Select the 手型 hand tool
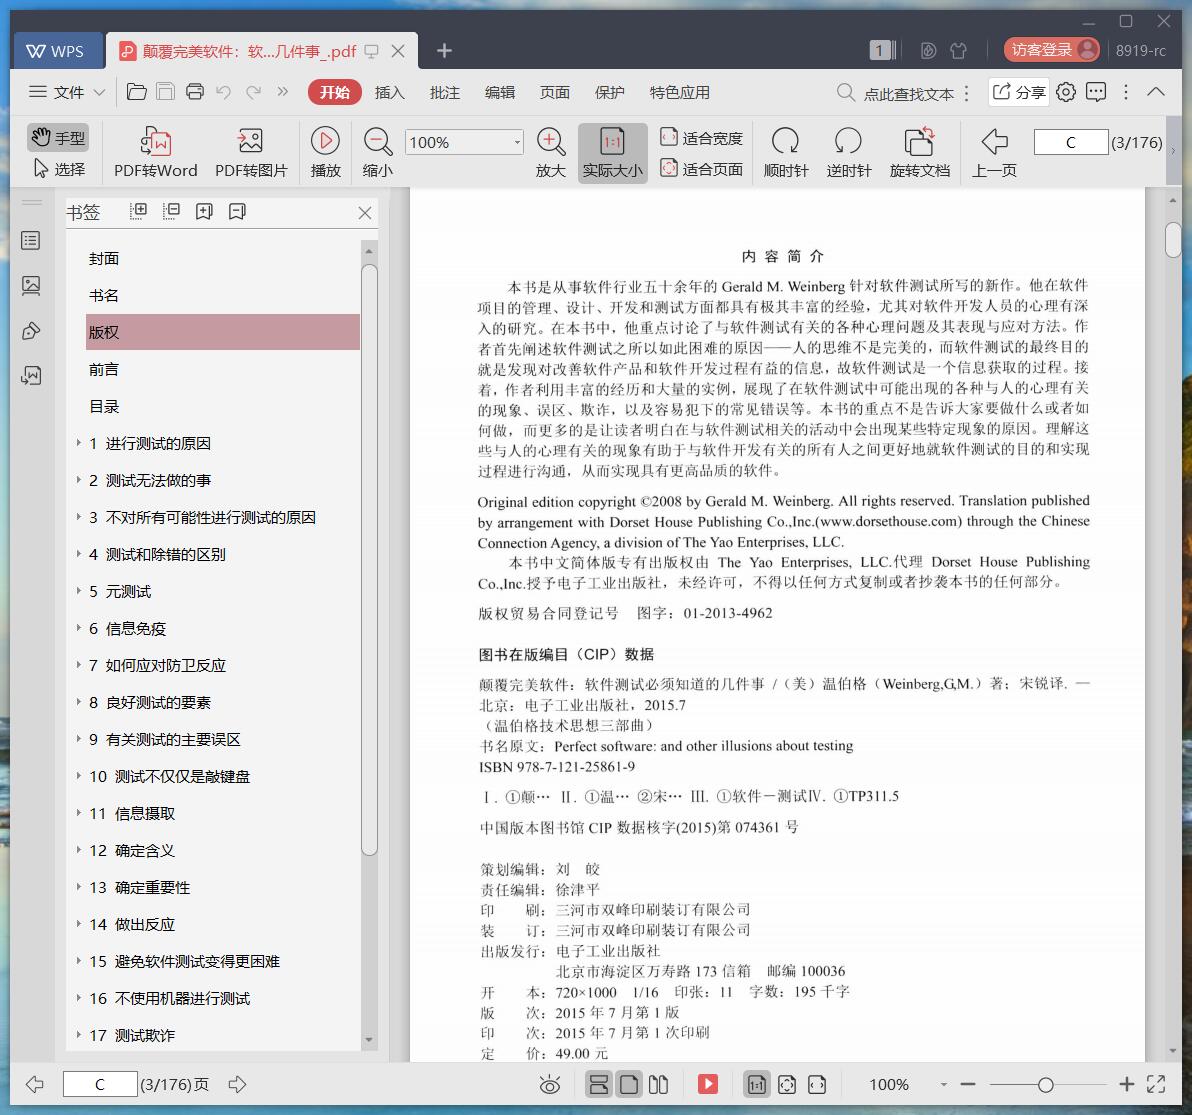1192x1115 pixels. 59,138
